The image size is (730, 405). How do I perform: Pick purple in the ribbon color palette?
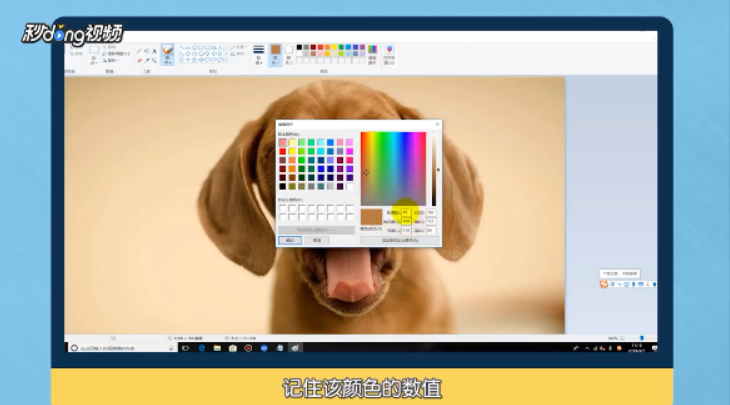[x=362, y=47]
